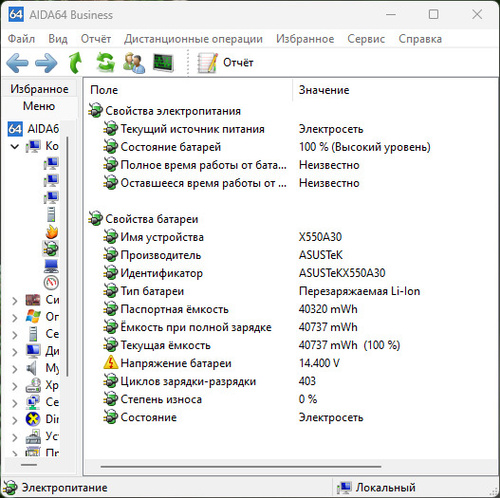This screenshot has width=500, height=498.
Task: Select the Состояние батарей row
Action: 267,147
